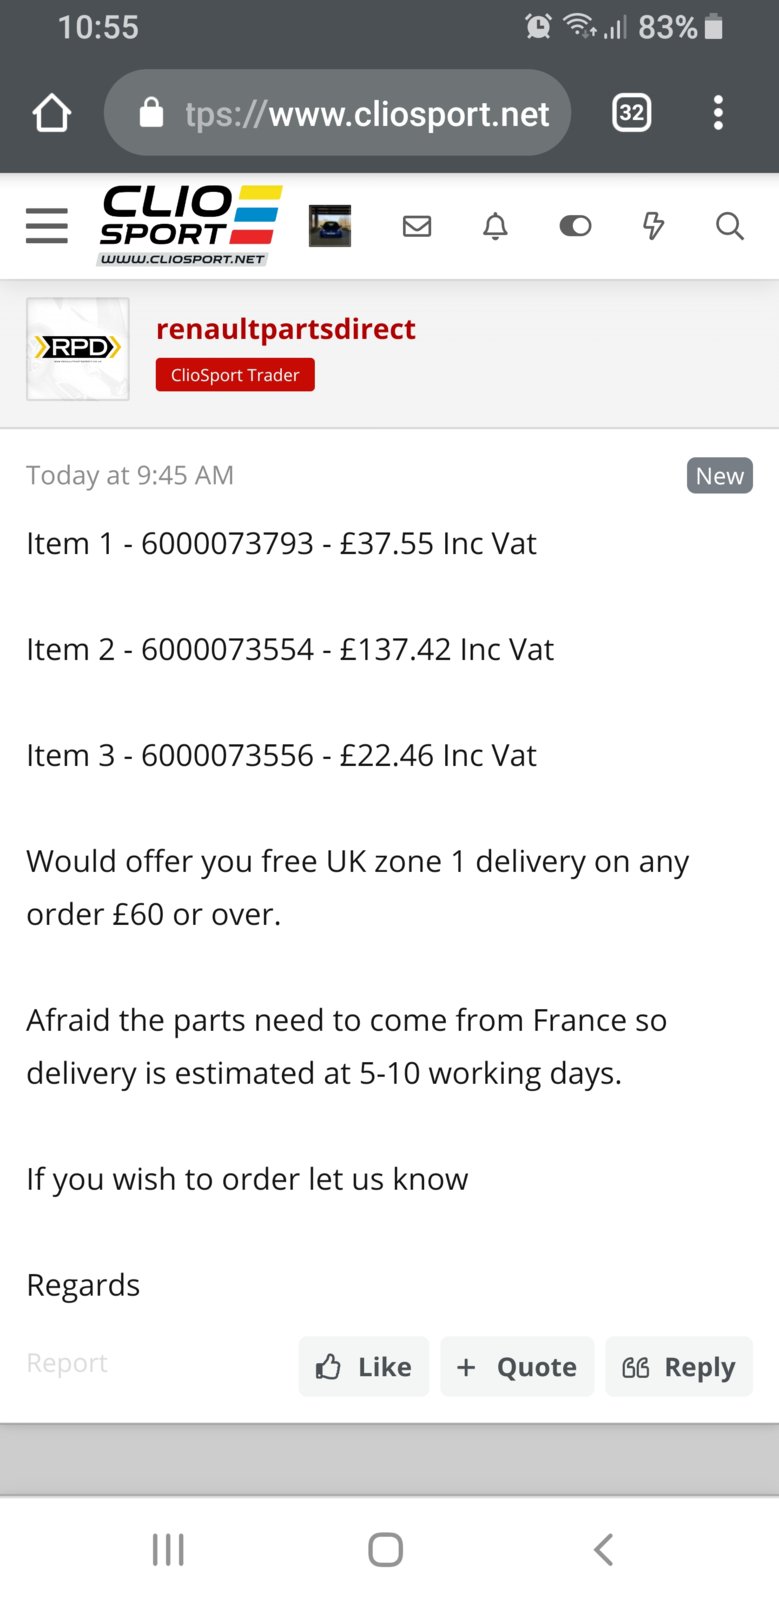Open the What's new lightning icon
Screen dimensions: 779x1600
point(653,226)
